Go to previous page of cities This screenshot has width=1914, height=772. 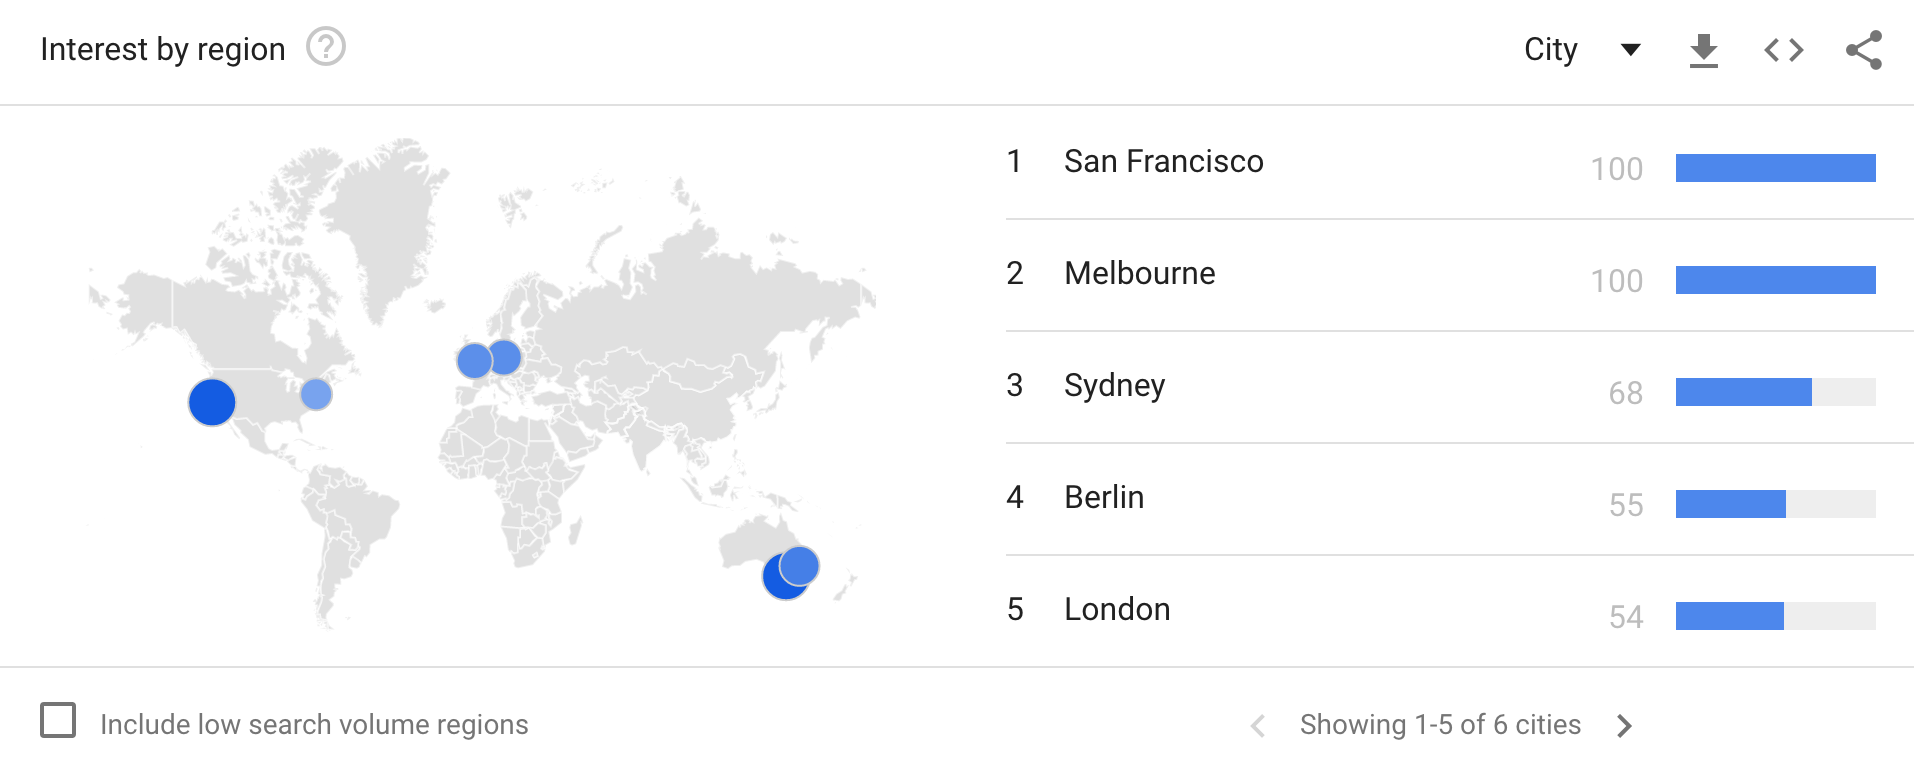tap(1258, 726)
